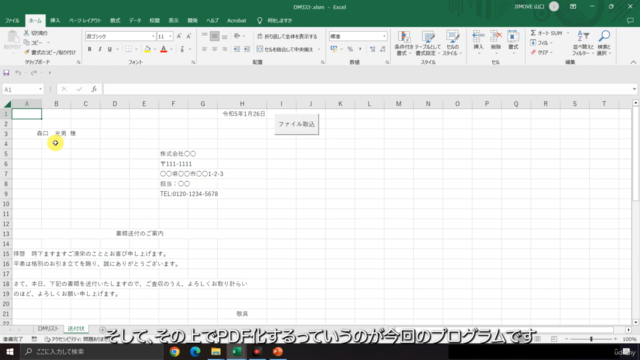Screen dimensions: 640x360
Task: Add a new sheet with plus icon
Action: click(102, 330)
